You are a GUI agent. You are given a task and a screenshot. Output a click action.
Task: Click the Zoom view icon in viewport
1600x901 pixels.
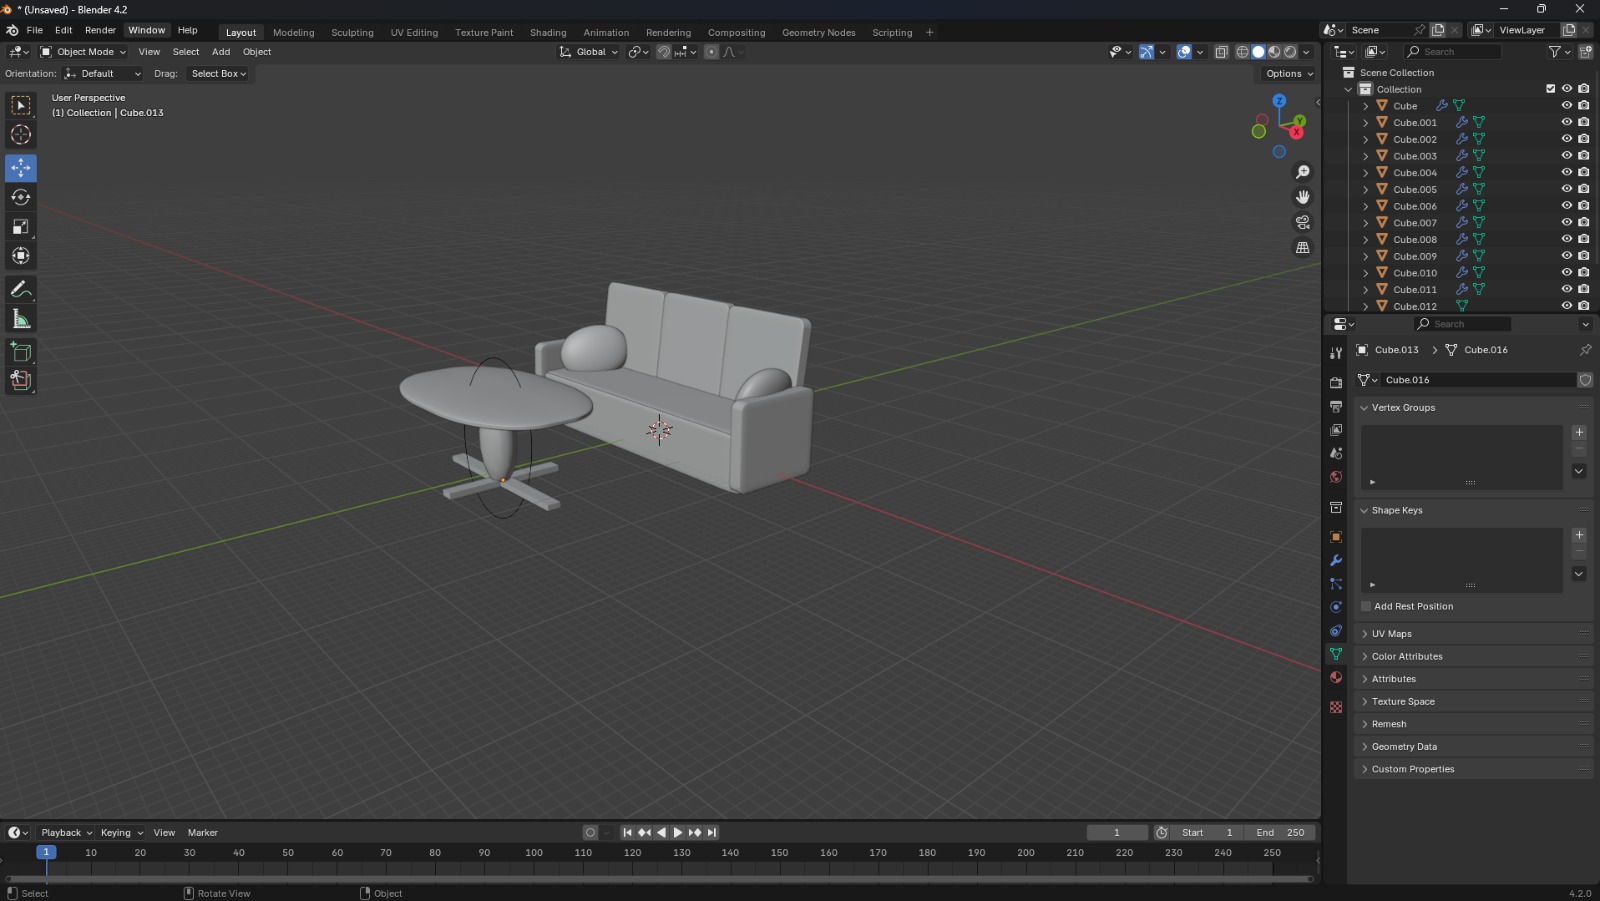coord(1303,172)
